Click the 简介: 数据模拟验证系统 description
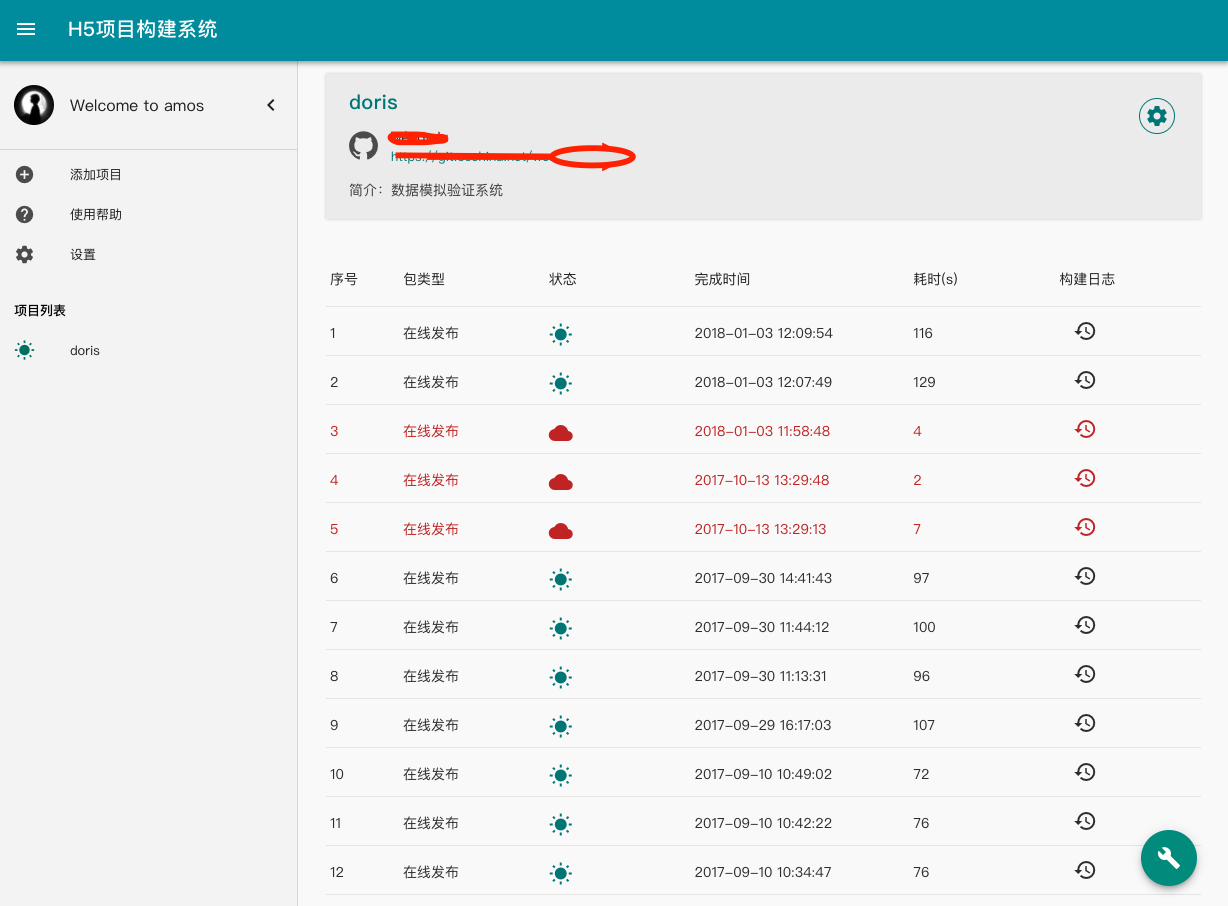This screenshot has height=906, width=1228. [x=426, y=190]
